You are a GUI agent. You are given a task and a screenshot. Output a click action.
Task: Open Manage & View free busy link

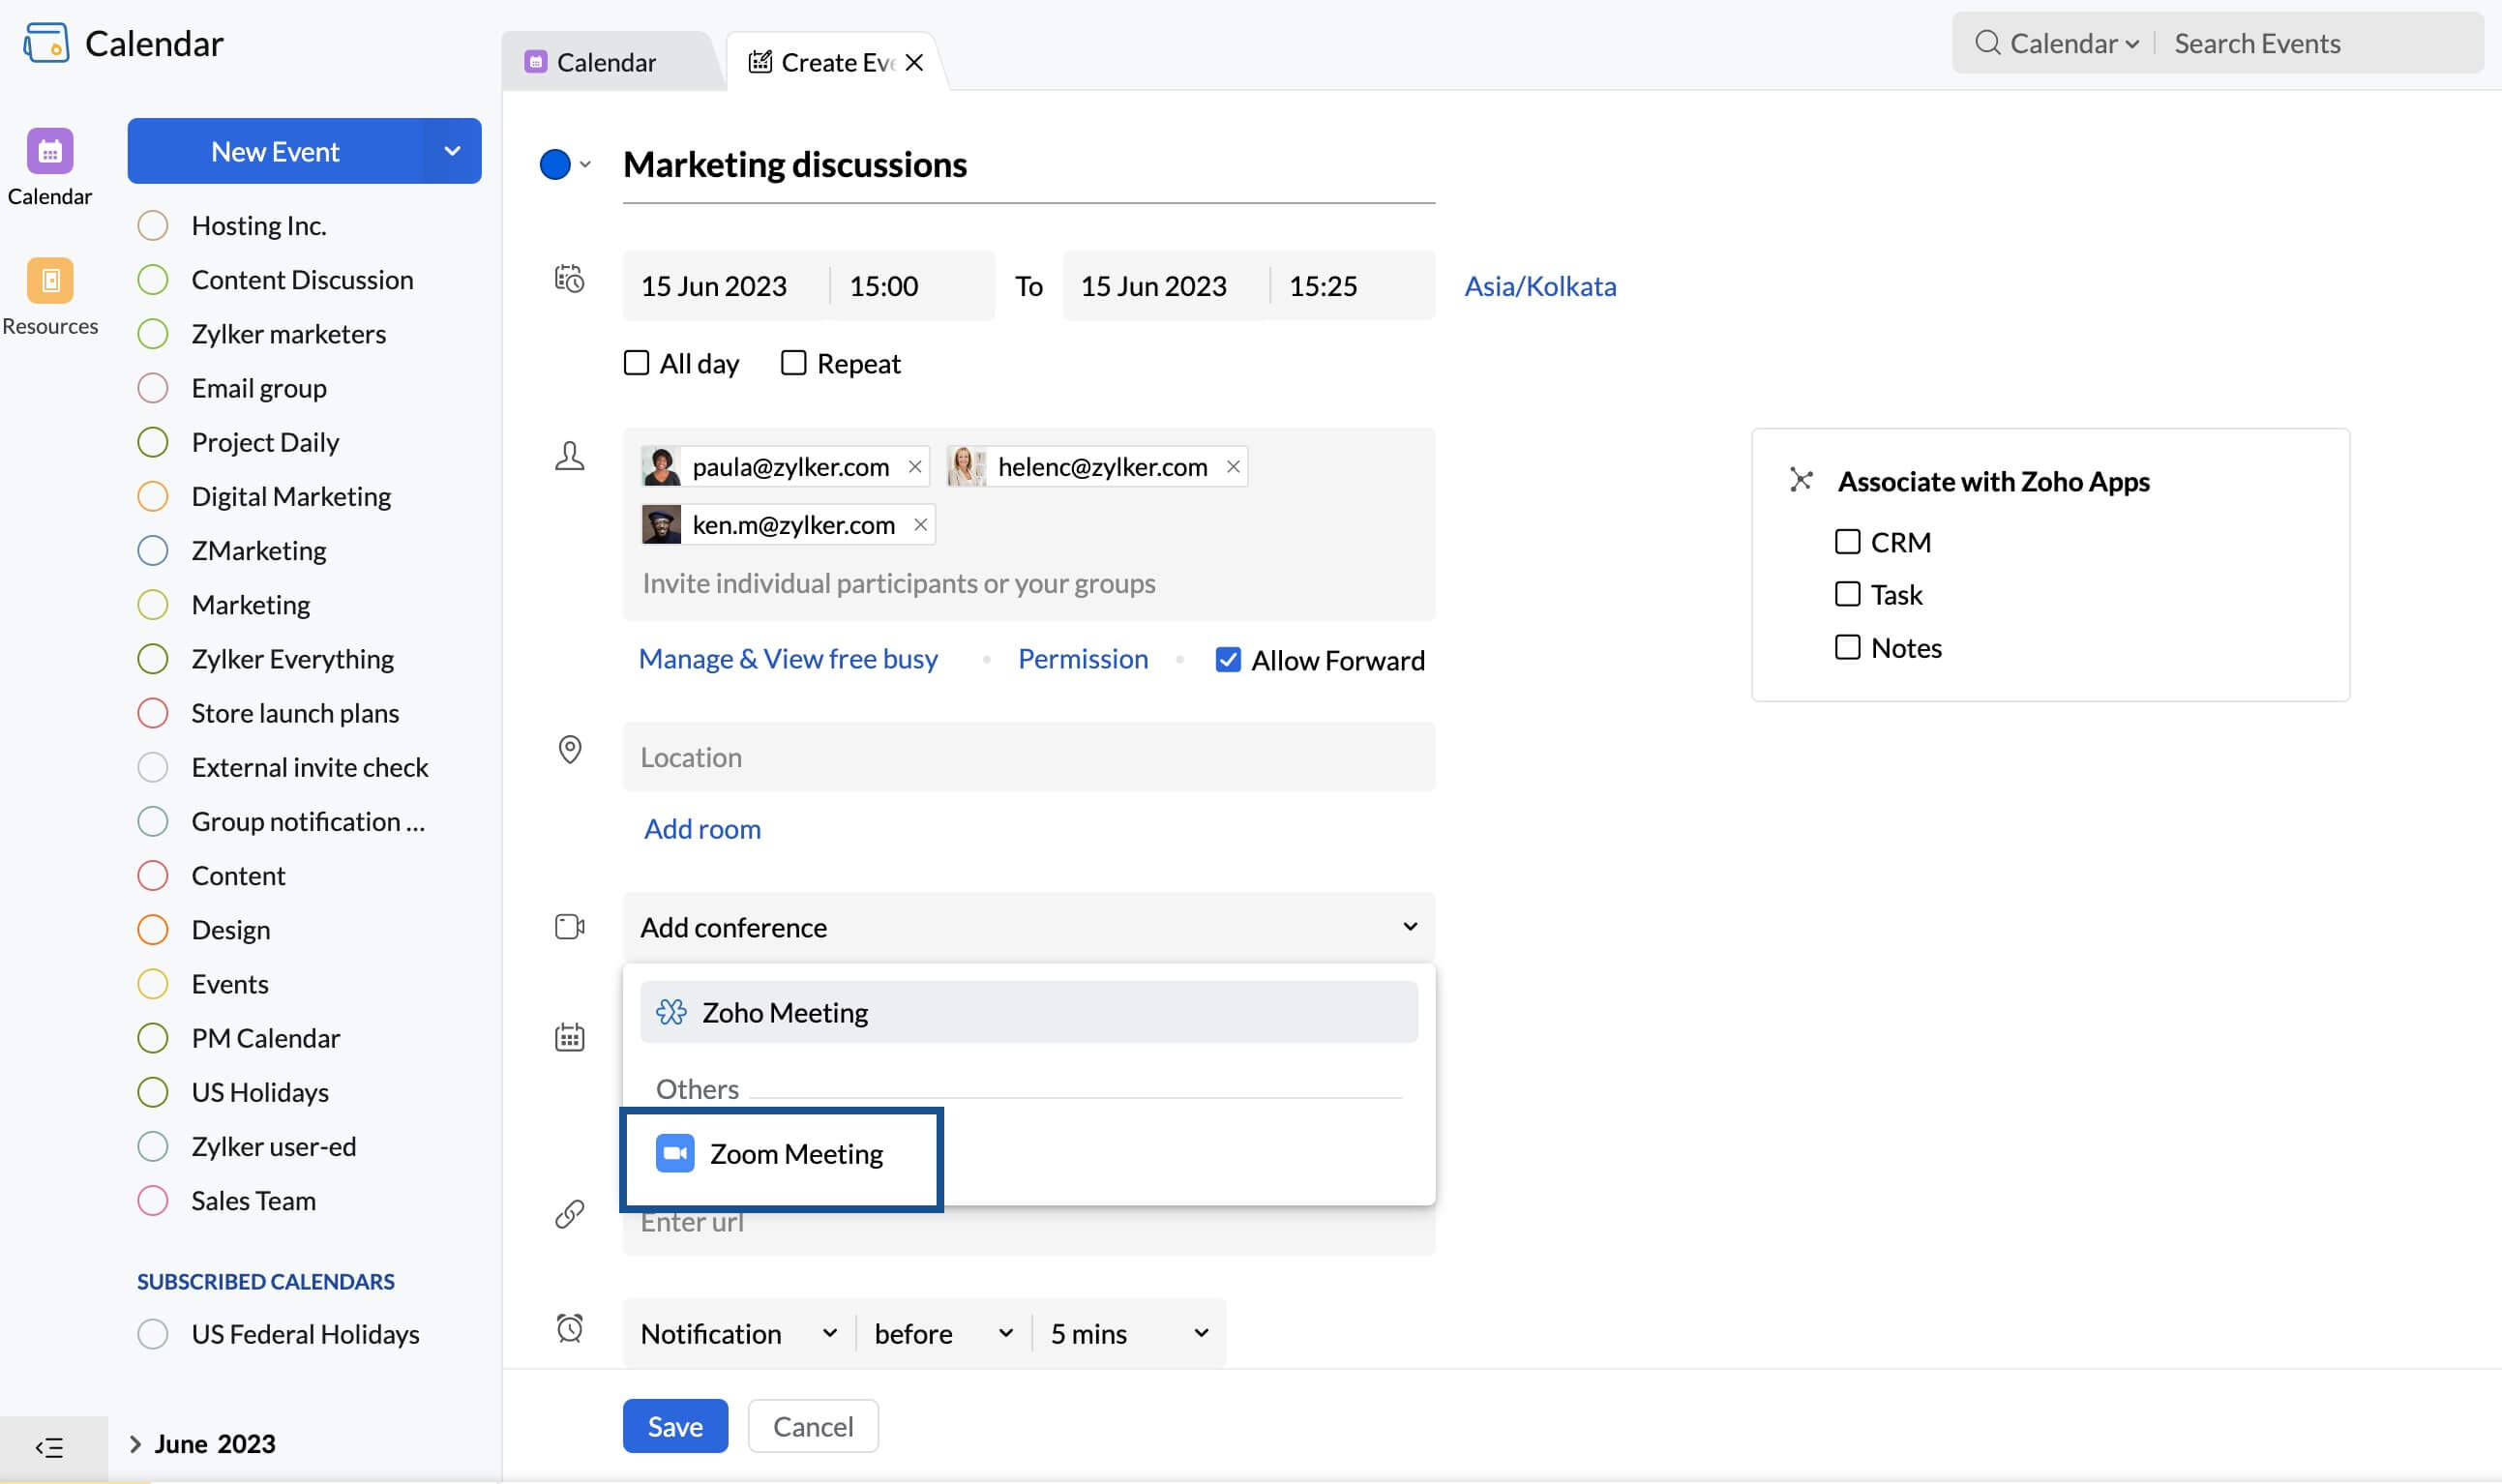(788, 659)
